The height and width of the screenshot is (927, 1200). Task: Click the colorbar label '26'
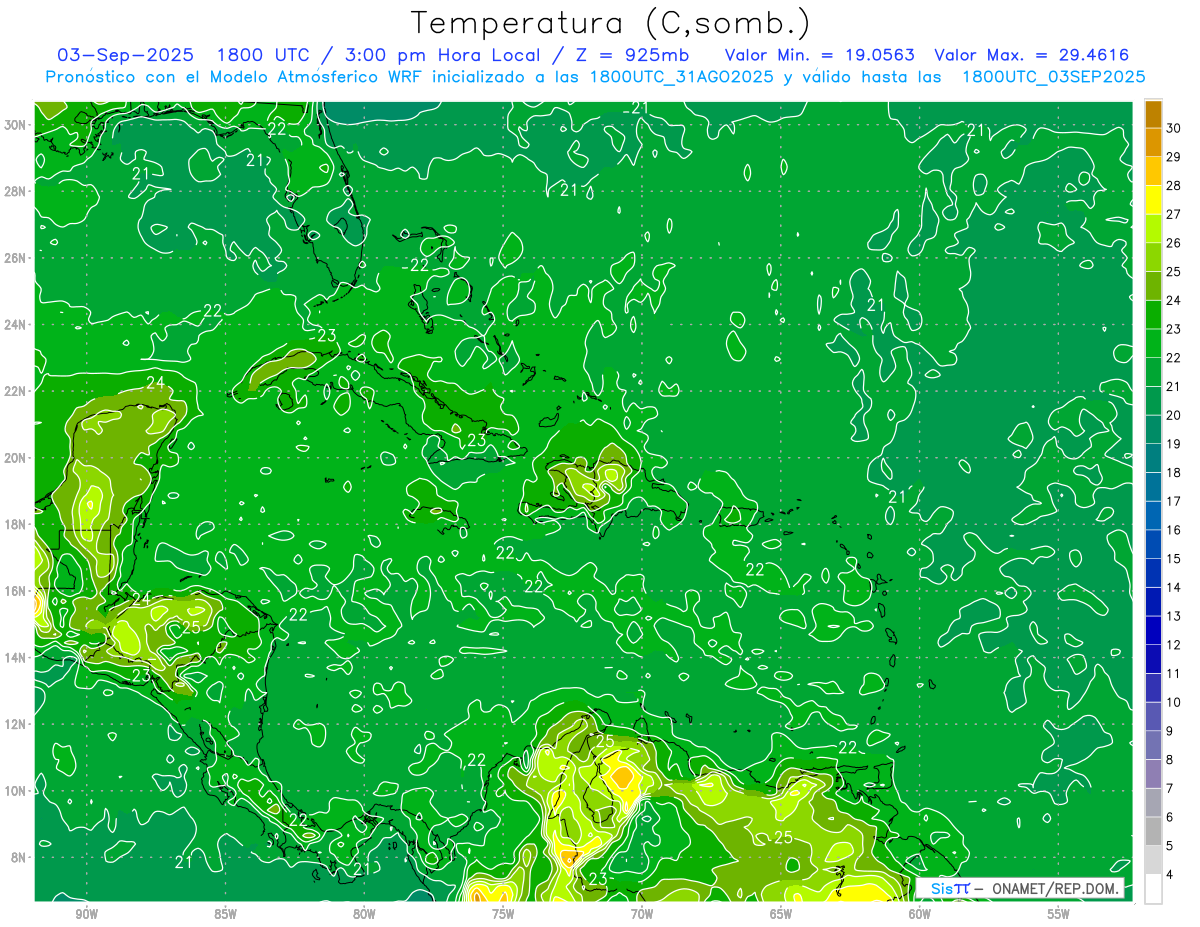[x=1174, y=243]
